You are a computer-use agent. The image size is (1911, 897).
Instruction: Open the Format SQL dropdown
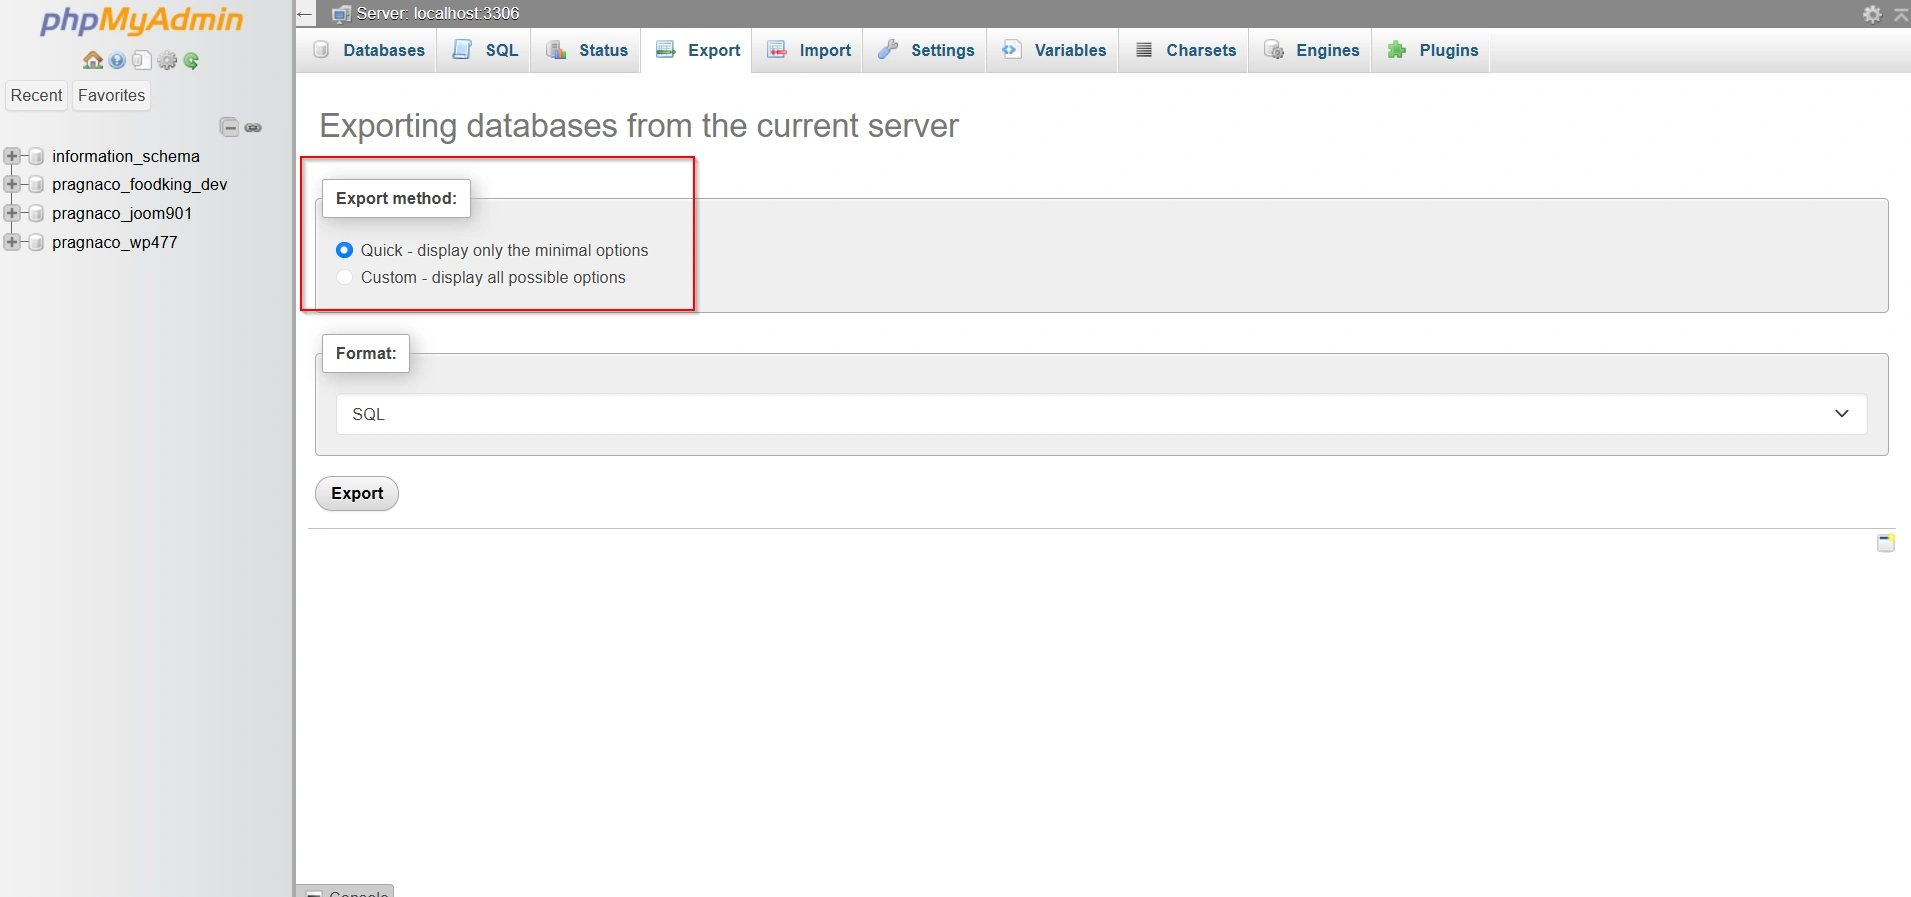(x=1101, y=414)
